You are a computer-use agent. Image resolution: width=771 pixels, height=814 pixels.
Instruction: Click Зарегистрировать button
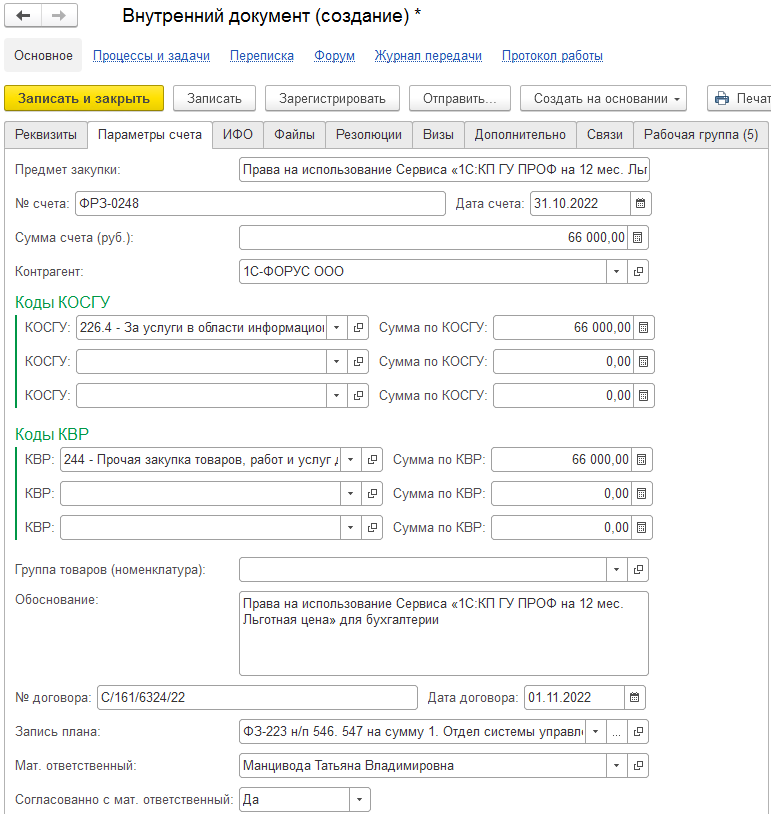(332, 98)
